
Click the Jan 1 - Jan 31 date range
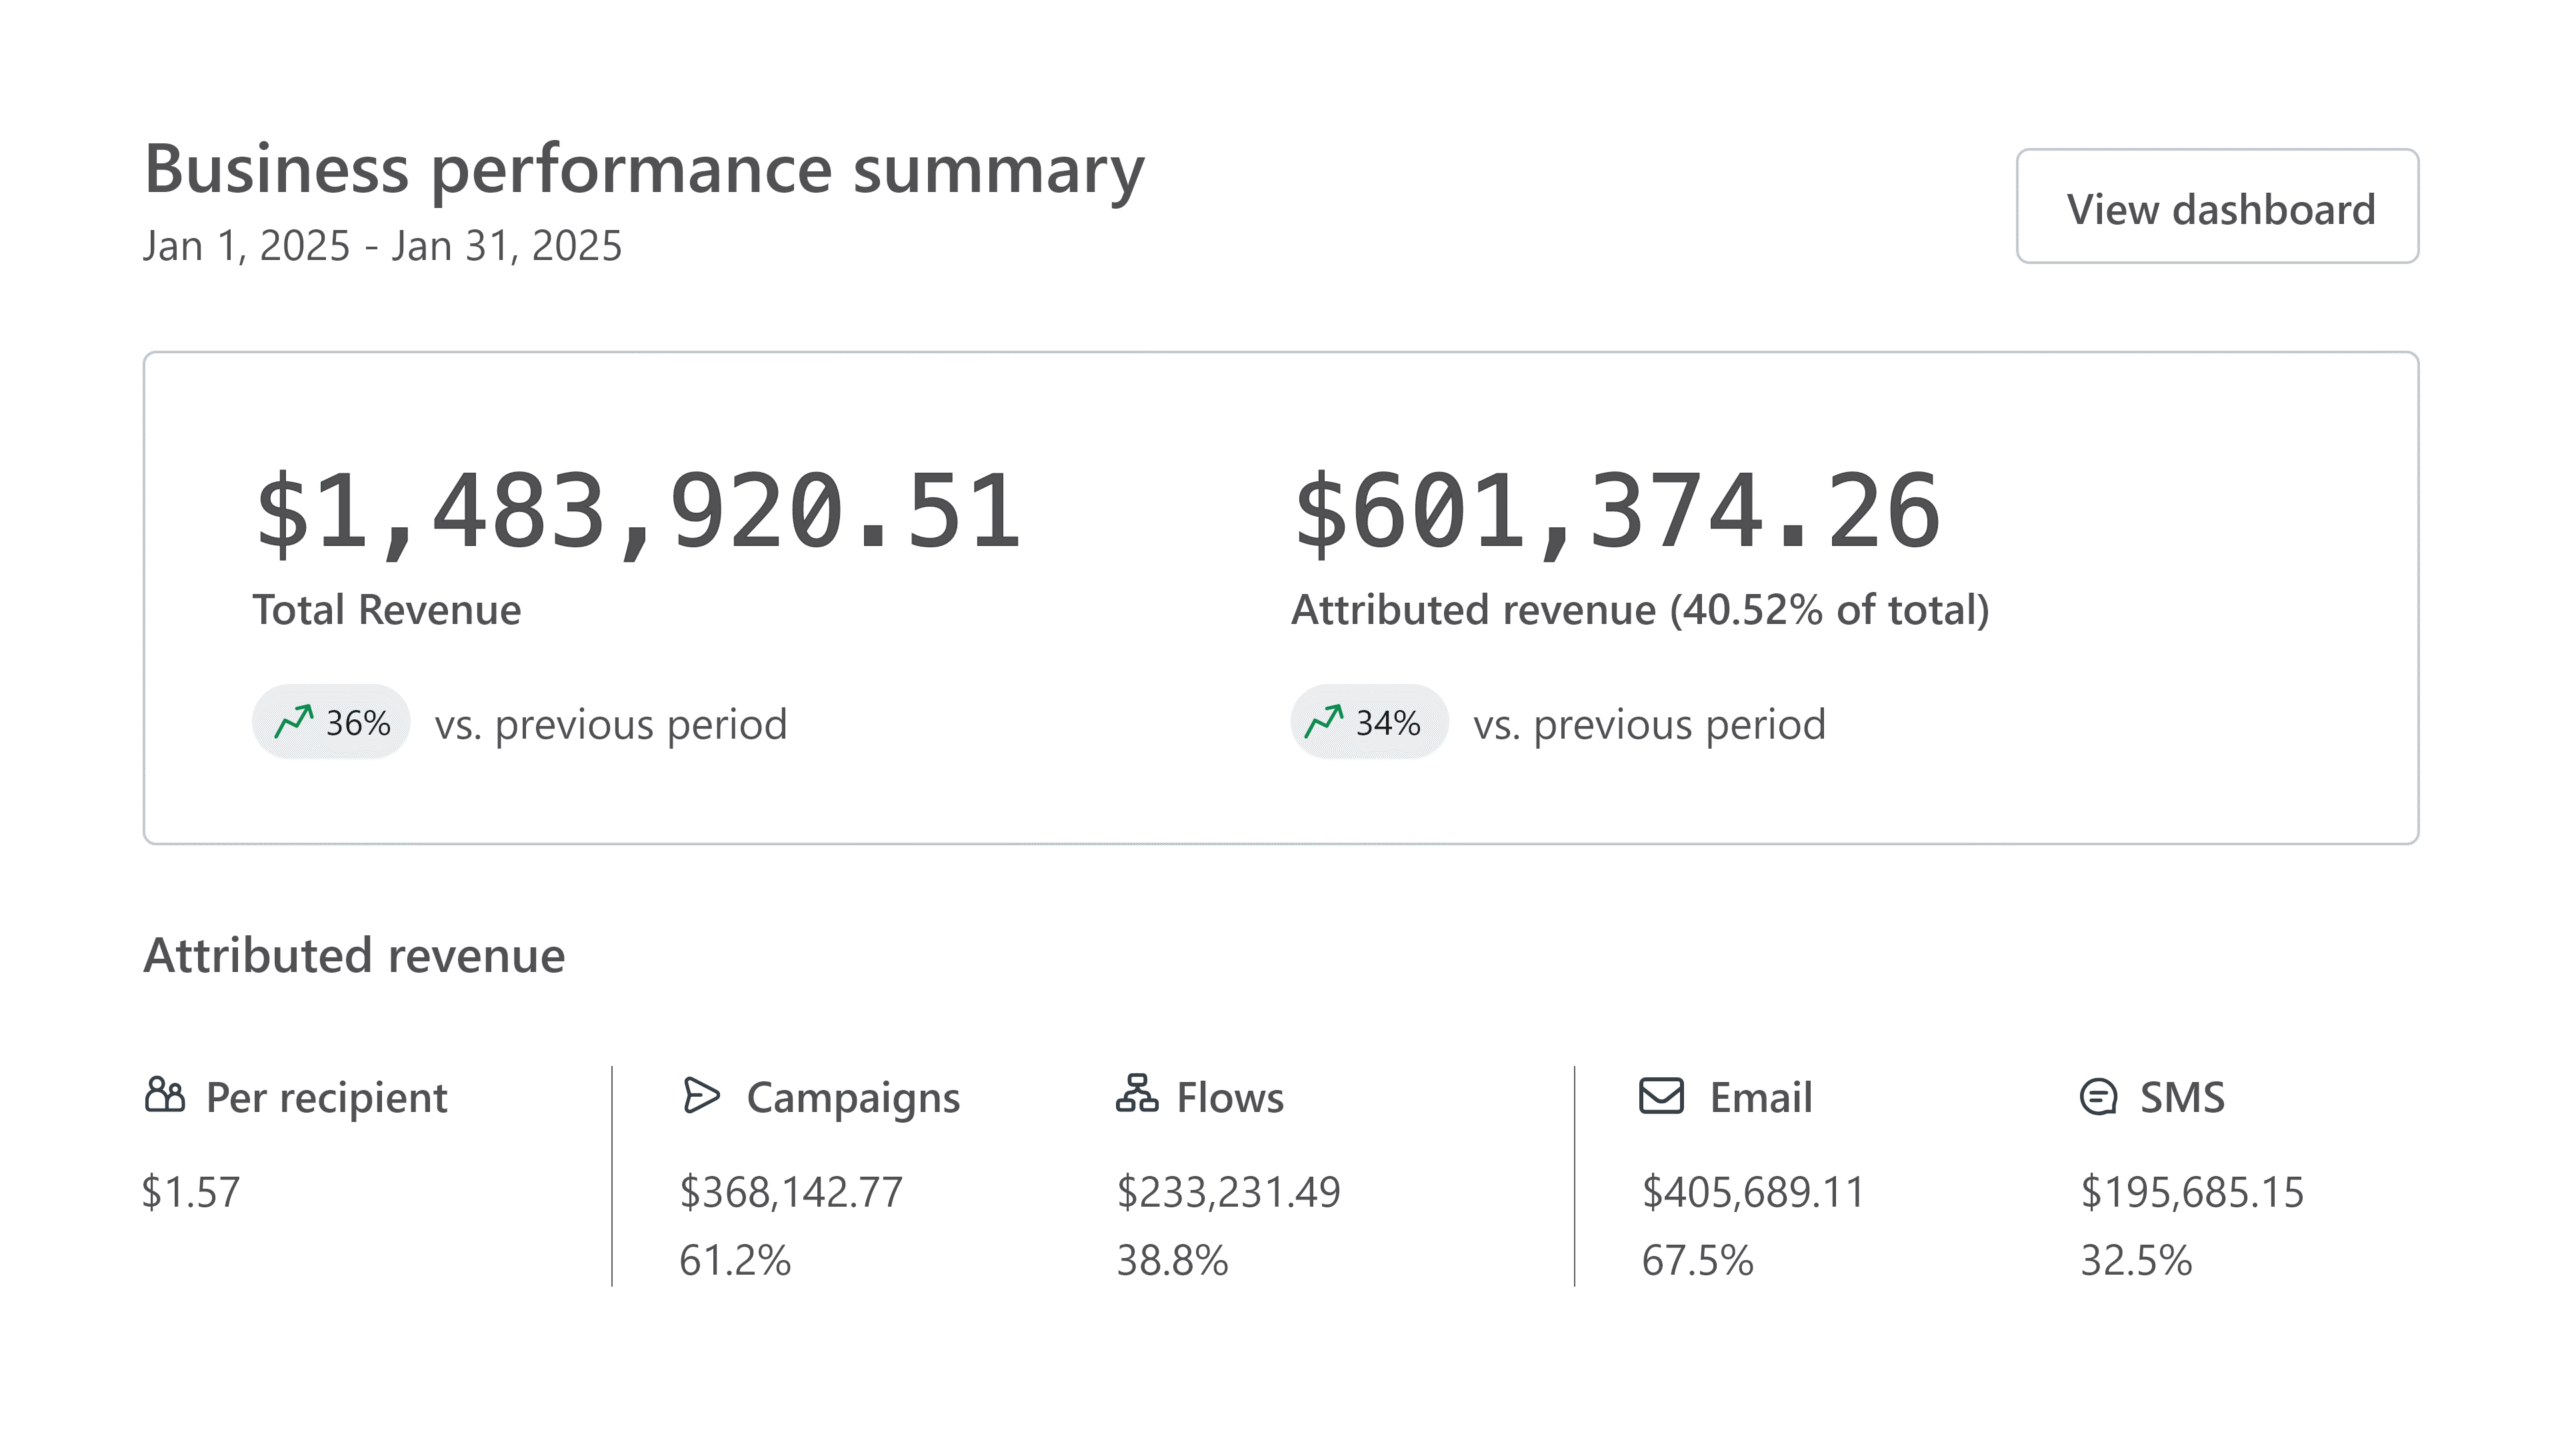point(382,246)
